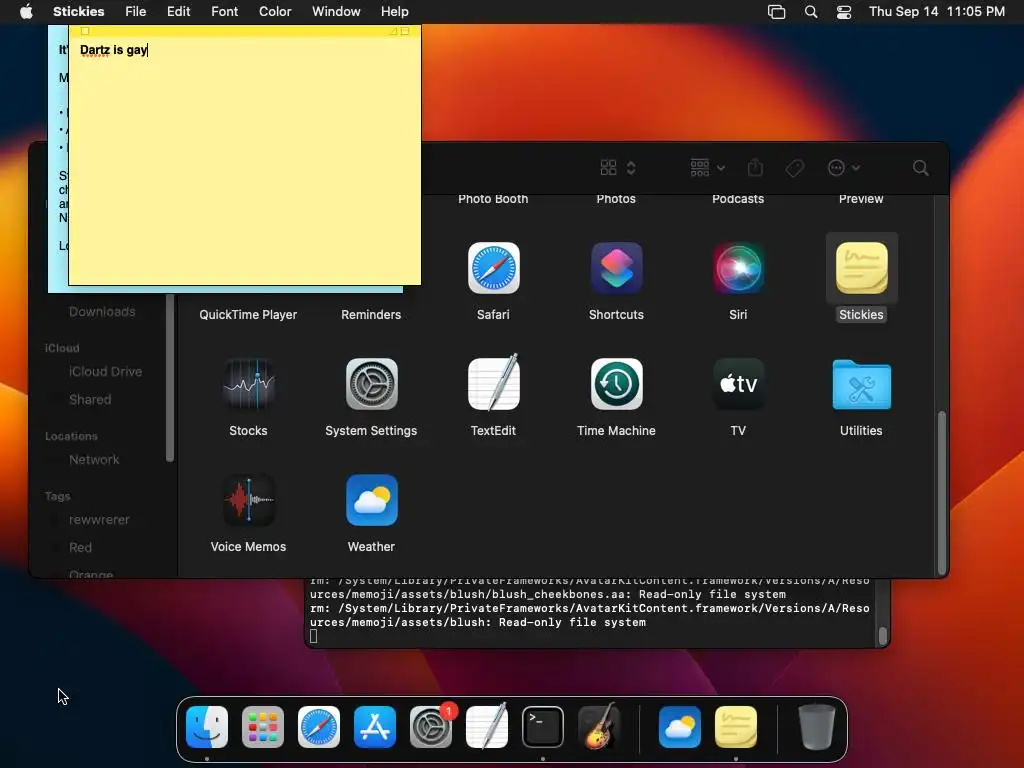Select the Time Machine app icon

(x=616, y=384)
